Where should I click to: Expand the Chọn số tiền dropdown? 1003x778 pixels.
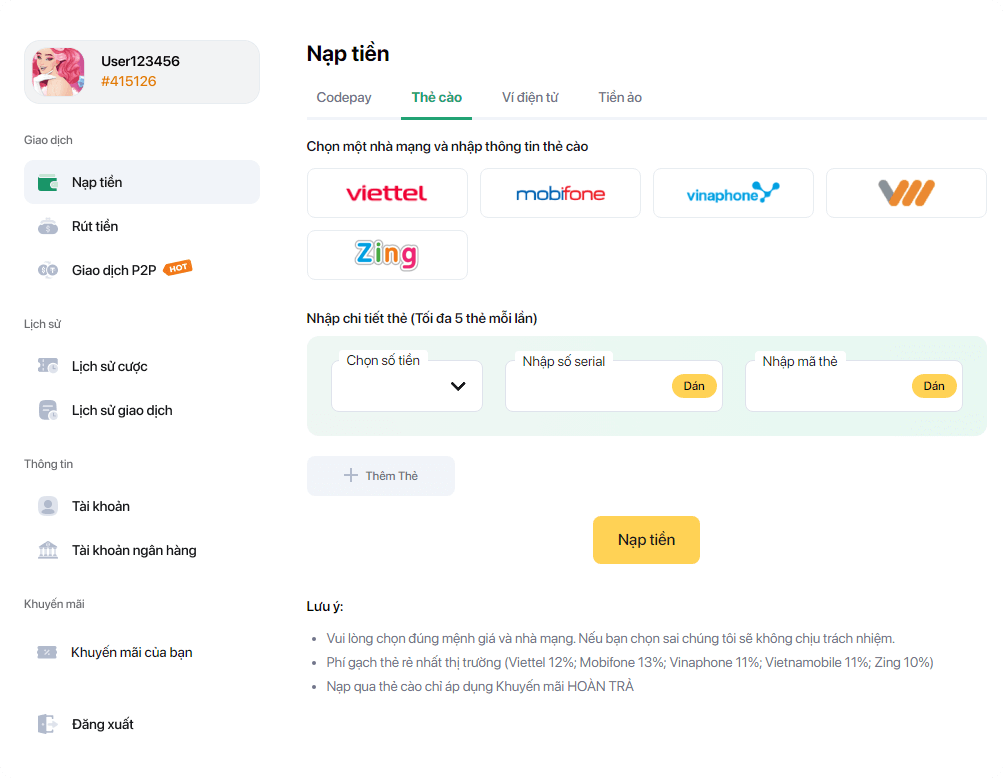pos(407,386)
